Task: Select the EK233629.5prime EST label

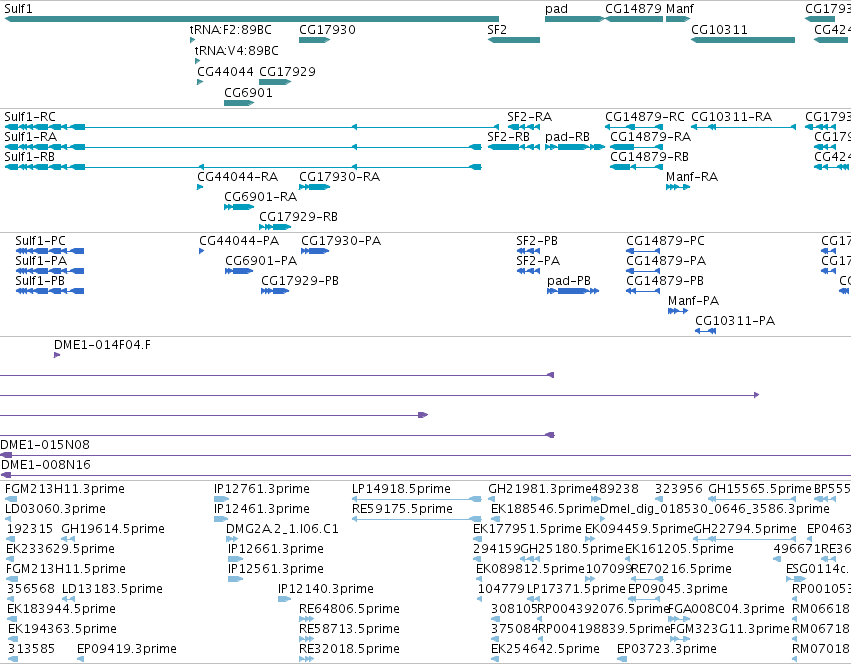Action: pos(60,549)
